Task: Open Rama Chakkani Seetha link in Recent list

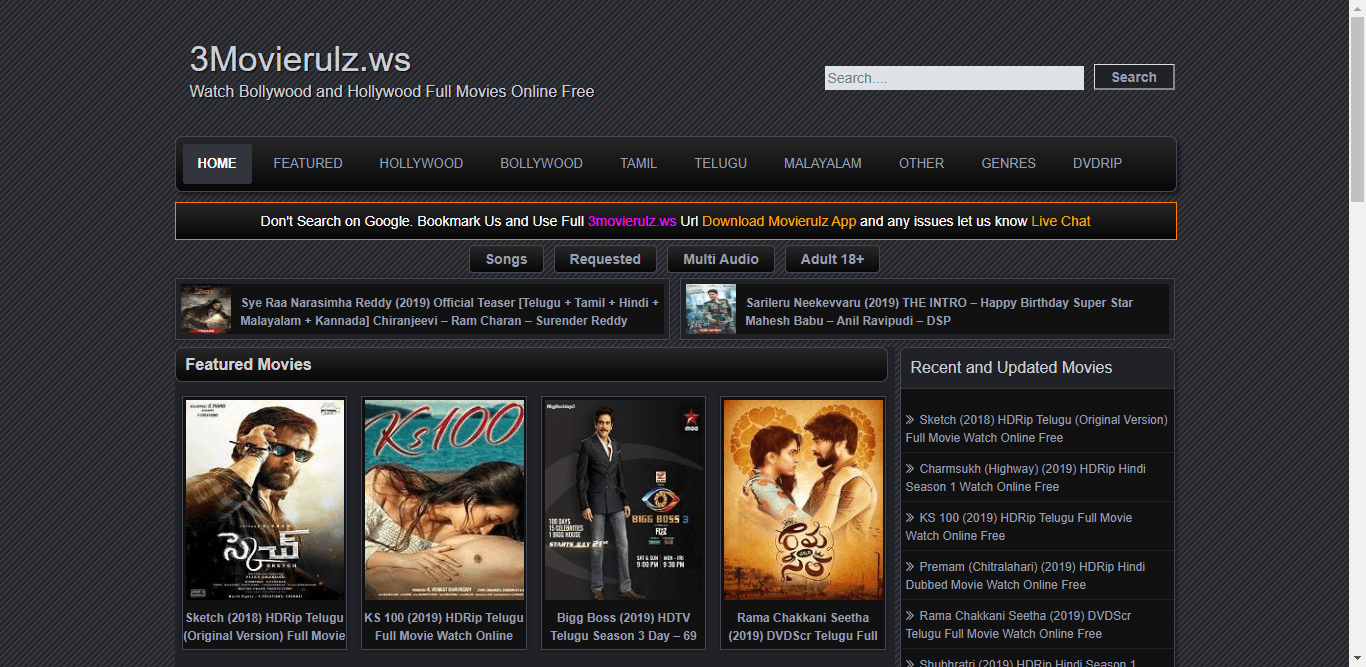Action: pyautogui.click(x=1019, y=625)
